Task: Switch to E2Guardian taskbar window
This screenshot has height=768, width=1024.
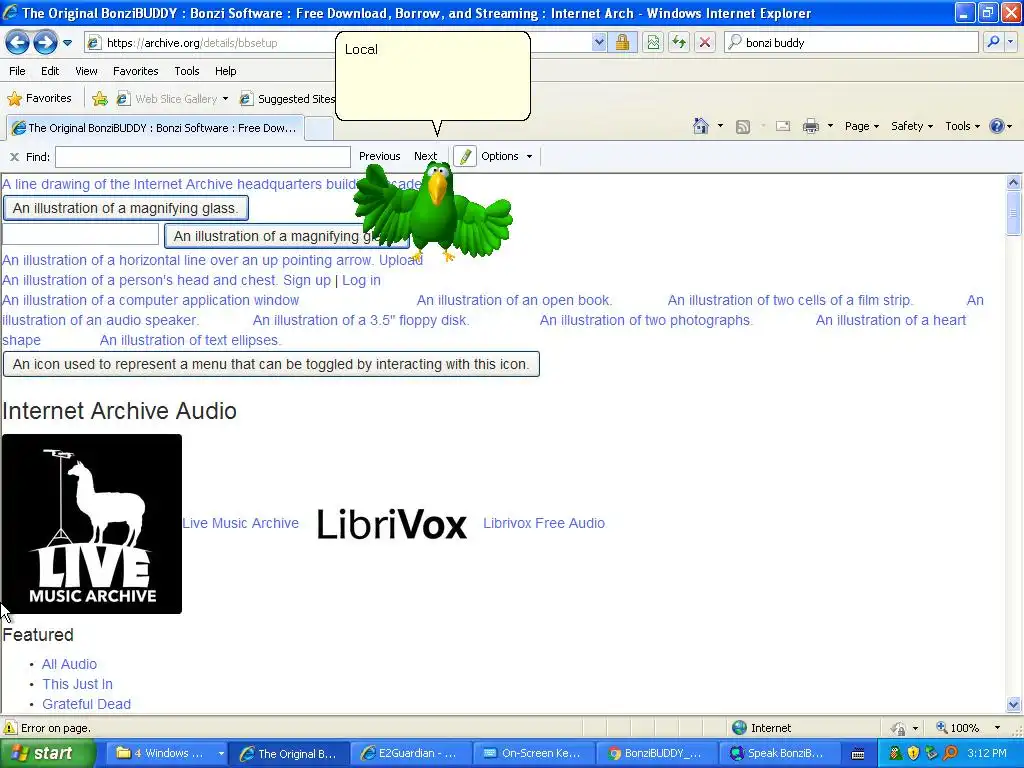Action: click(x=411, y=753)
